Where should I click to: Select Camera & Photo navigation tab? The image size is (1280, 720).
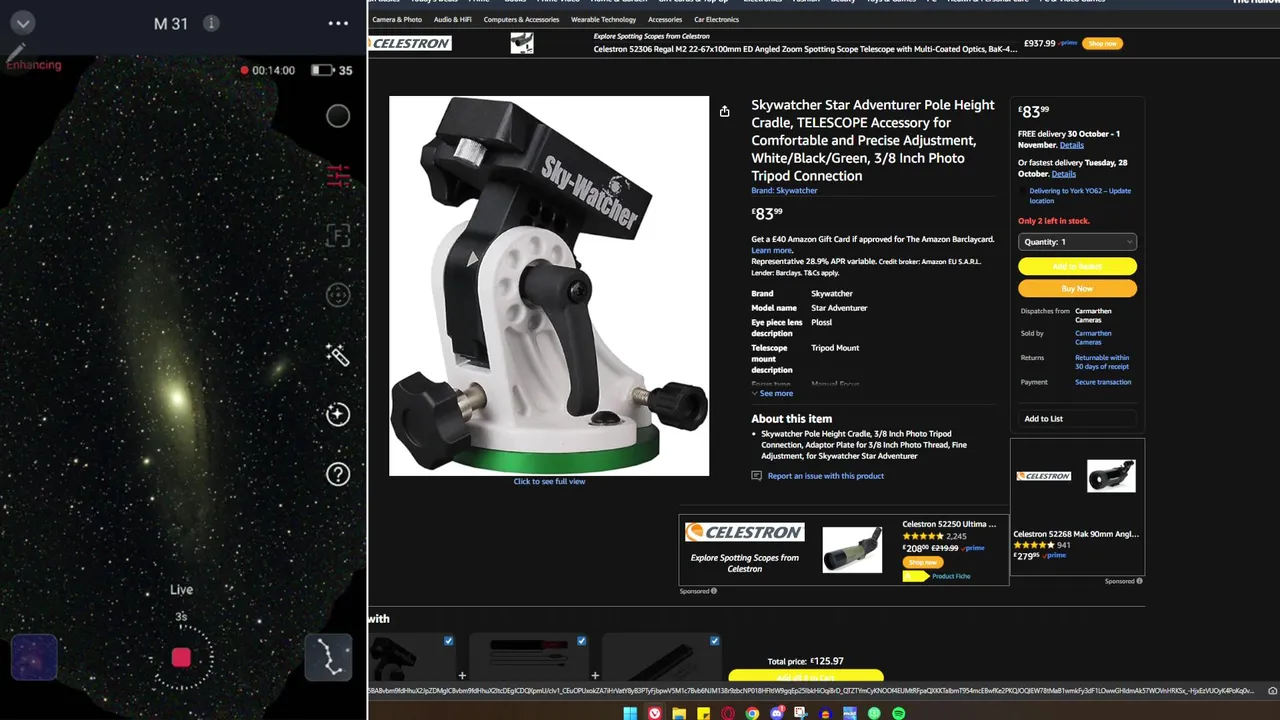tap(397, 19)
